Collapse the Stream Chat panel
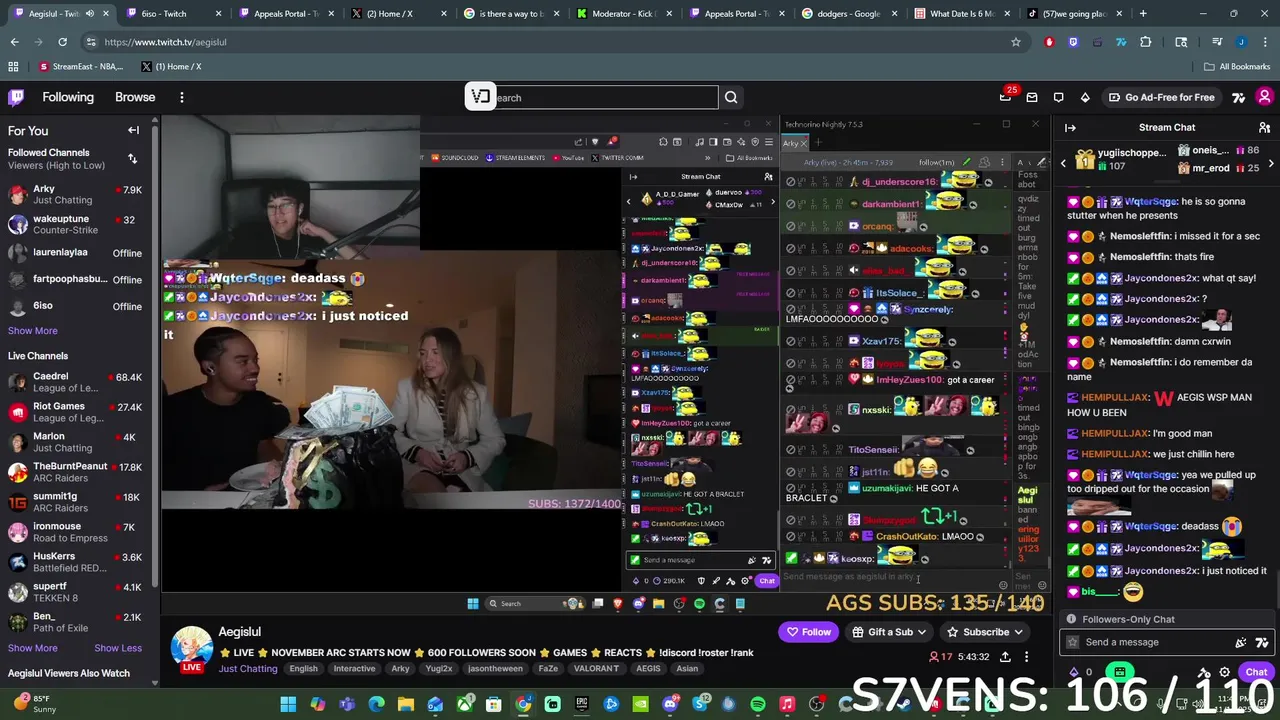 [1070, 128]
